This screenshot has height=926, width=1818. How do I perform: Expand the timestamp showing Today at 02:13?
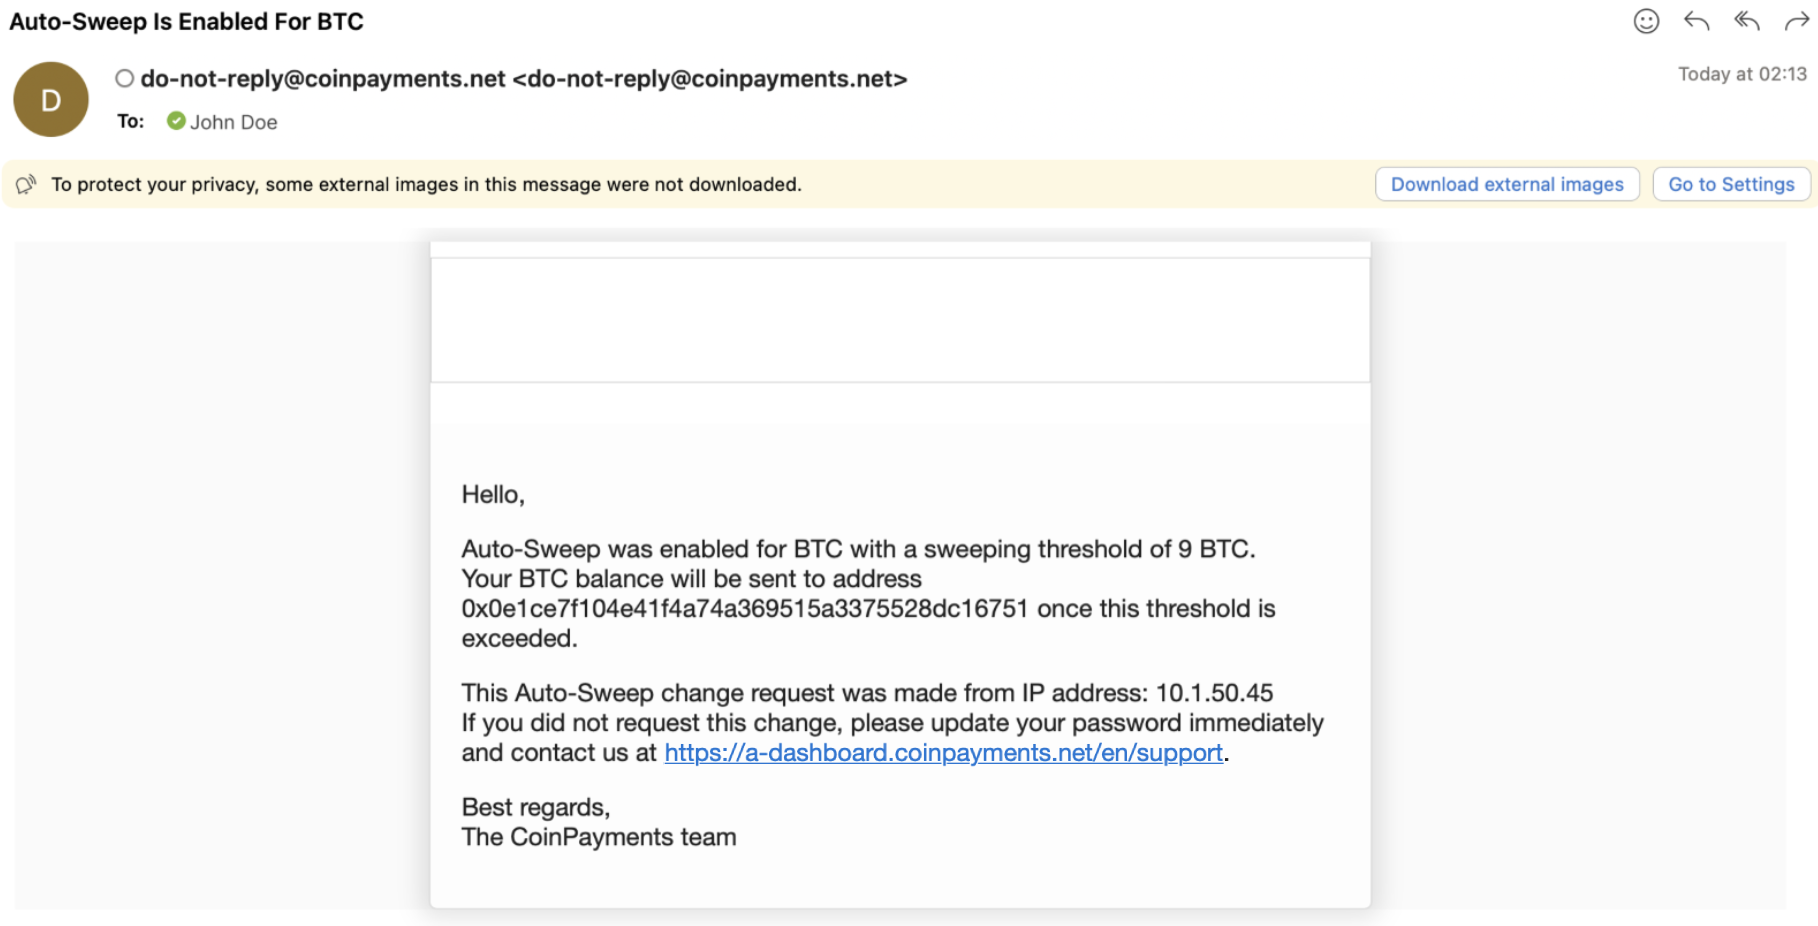tap(1742, 74)
